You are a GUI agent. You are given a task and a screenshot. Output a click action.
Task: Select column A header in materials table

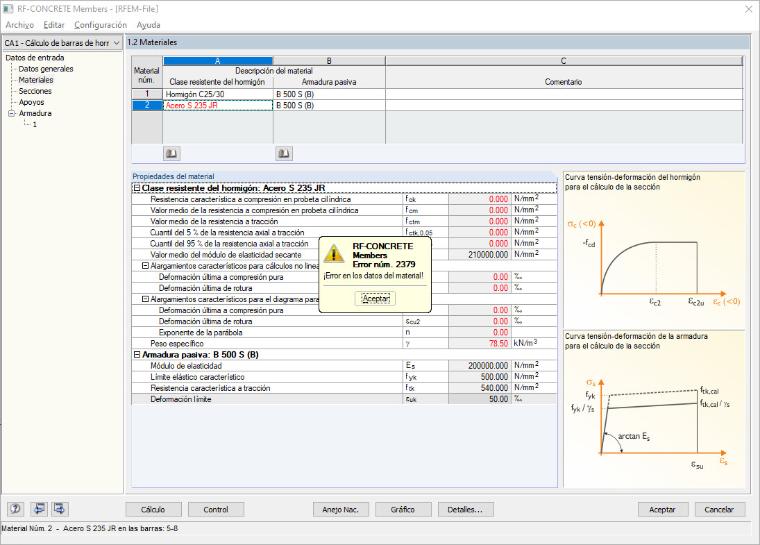pyautogui.click(x=218, y=61)
